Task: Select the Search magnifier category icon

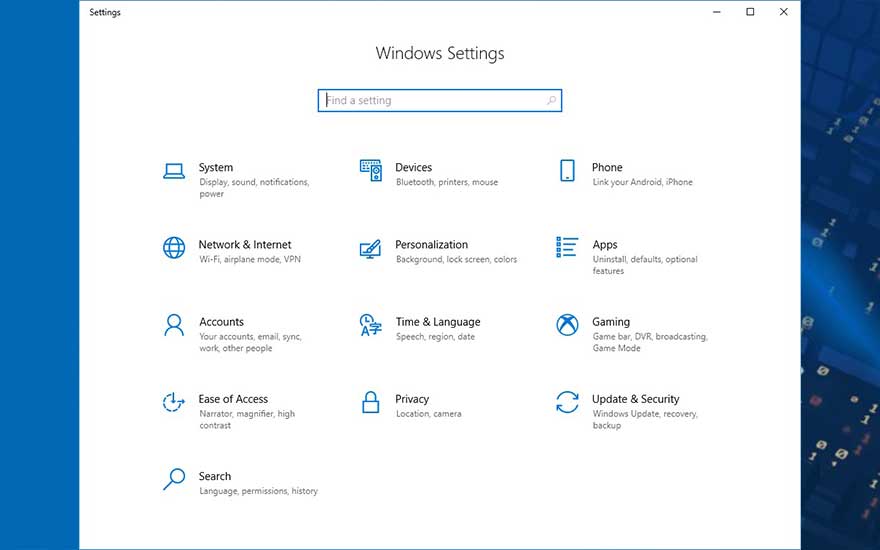Action: click(x=174, y=479)
